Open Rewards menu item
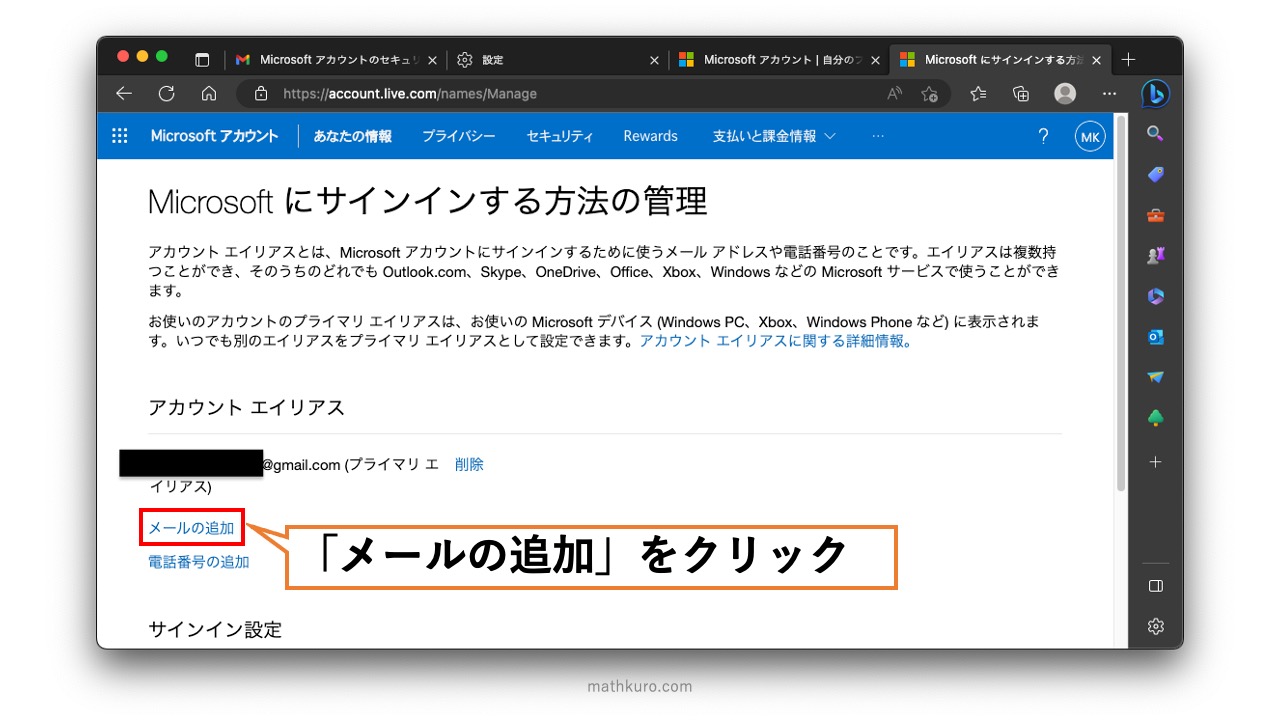This screenshot has height=720, width=1280. [650, 136]
